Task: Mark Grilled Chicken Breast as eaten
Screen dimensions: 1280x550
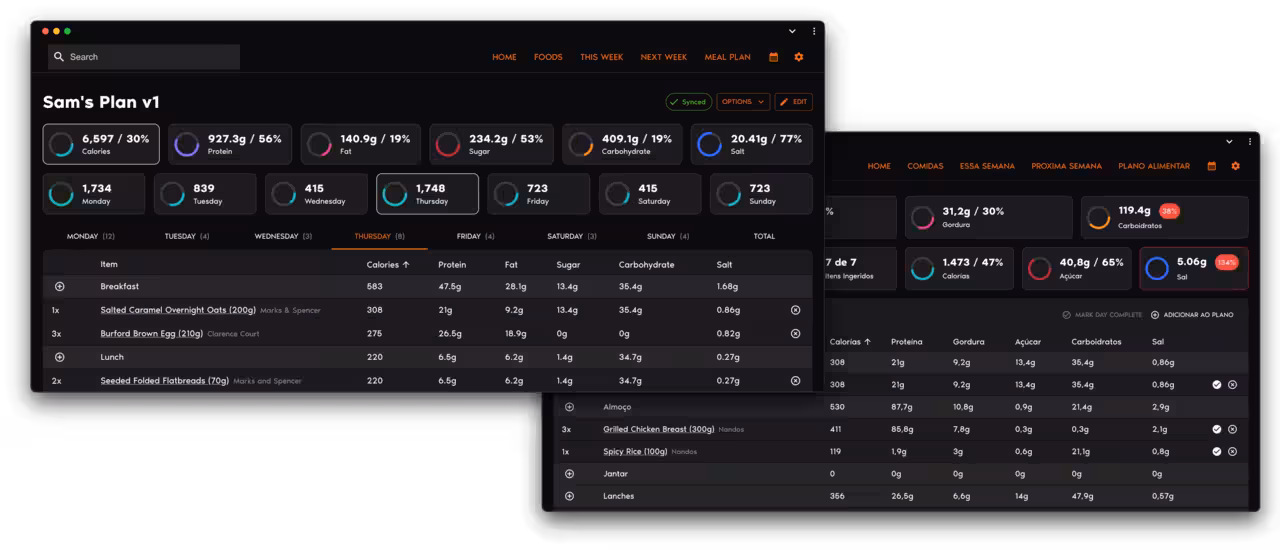Action: coord(1217,429)
